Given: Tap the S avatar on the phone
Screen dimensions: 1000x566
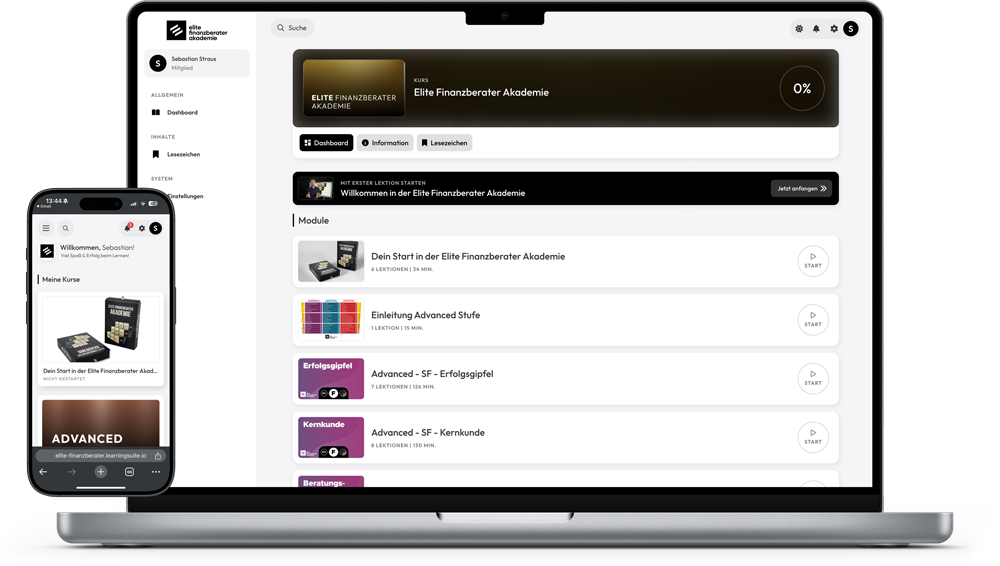Looking at the screenshot, I should (x=156, y=228).
